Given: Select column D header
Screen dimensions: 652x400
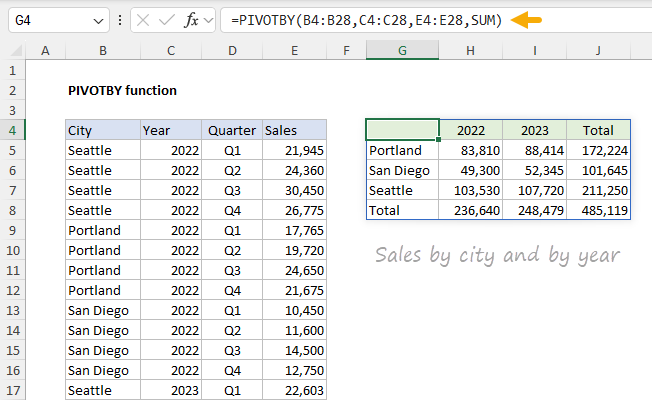Looking at the screenshot, I should coord(232,51).
